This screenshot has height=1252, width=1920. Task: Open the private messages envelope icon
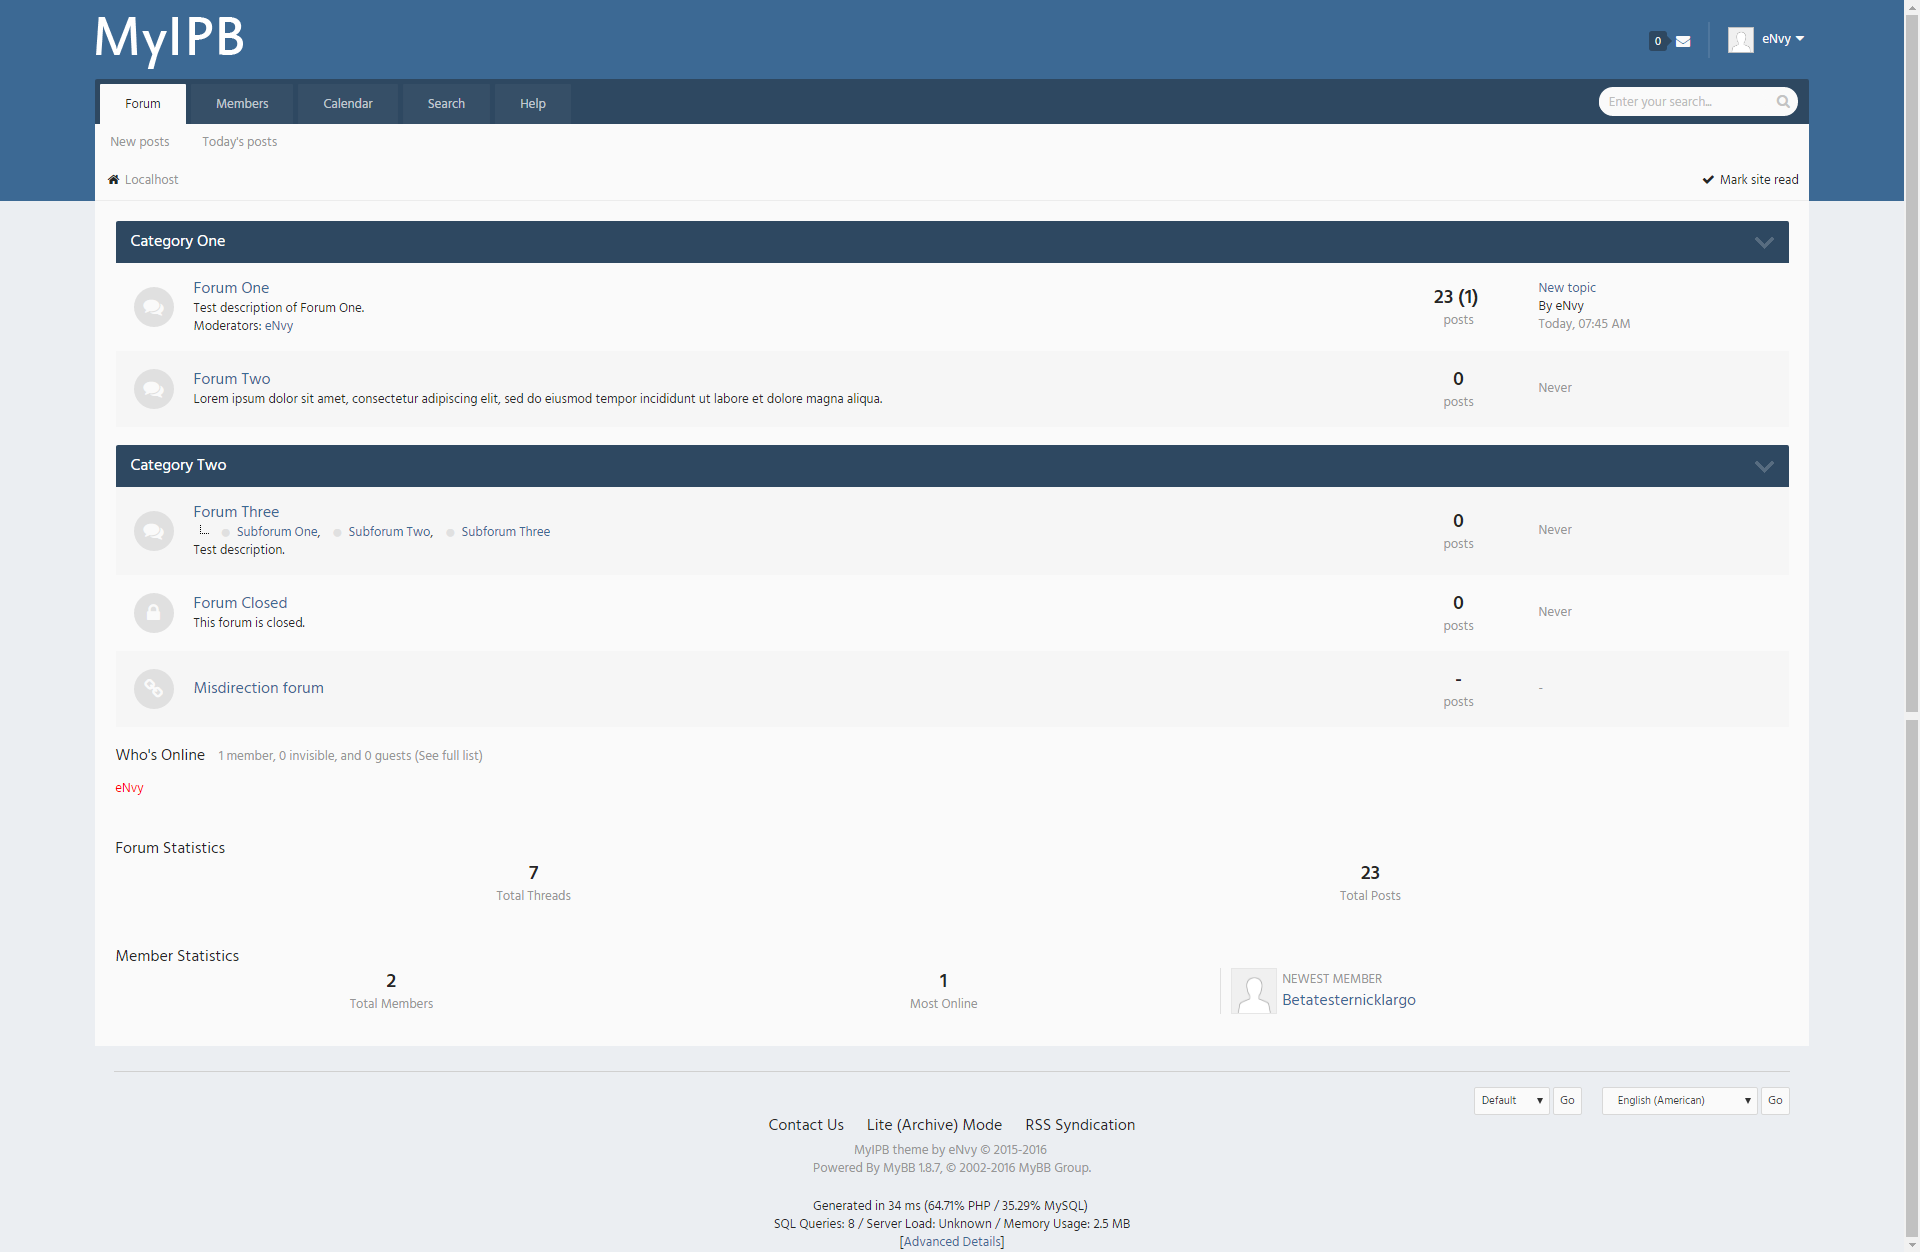tap(1683, 41)
